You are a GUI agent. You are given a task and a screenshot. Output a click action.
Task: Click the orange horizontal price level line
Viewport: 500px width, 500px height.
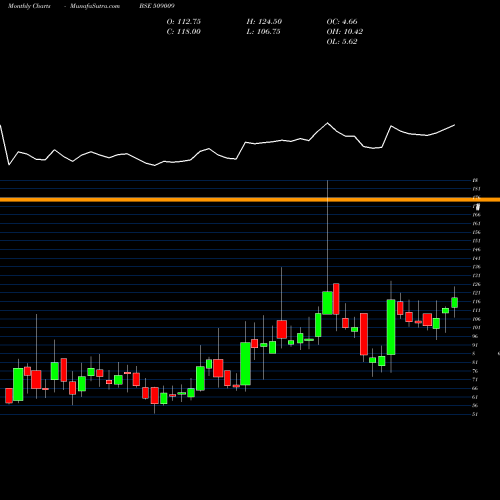(x=250, y=200)
